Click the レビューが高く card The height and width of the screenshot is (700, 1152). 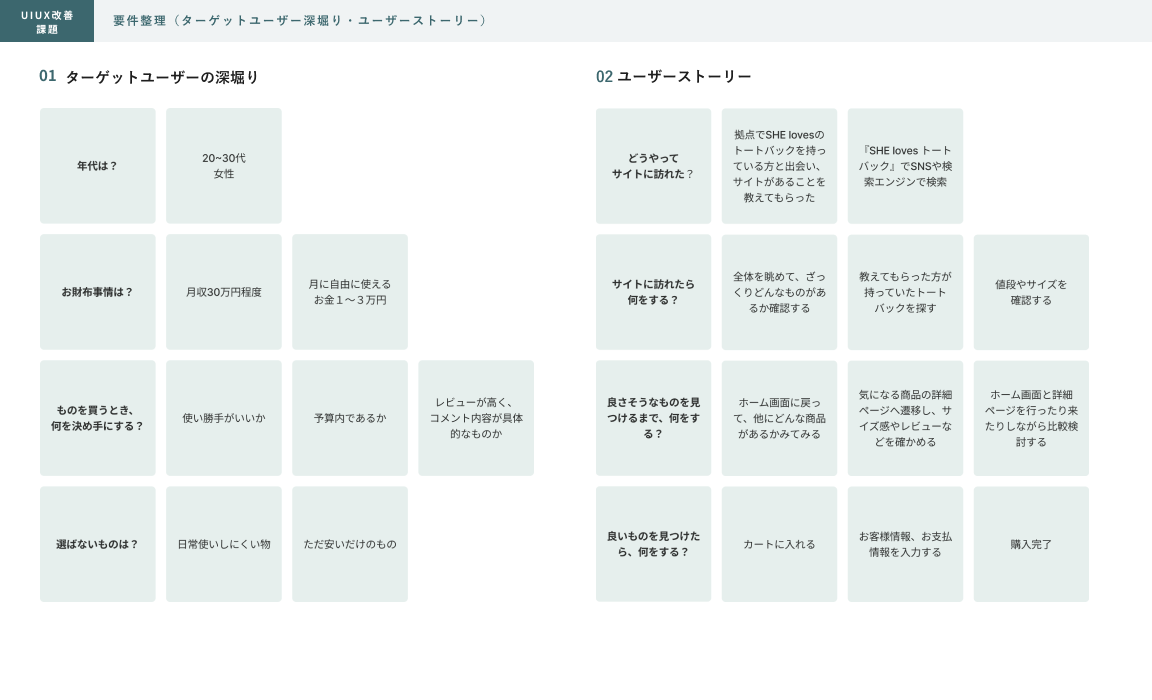pyautogui.click(x=476, y=418)
